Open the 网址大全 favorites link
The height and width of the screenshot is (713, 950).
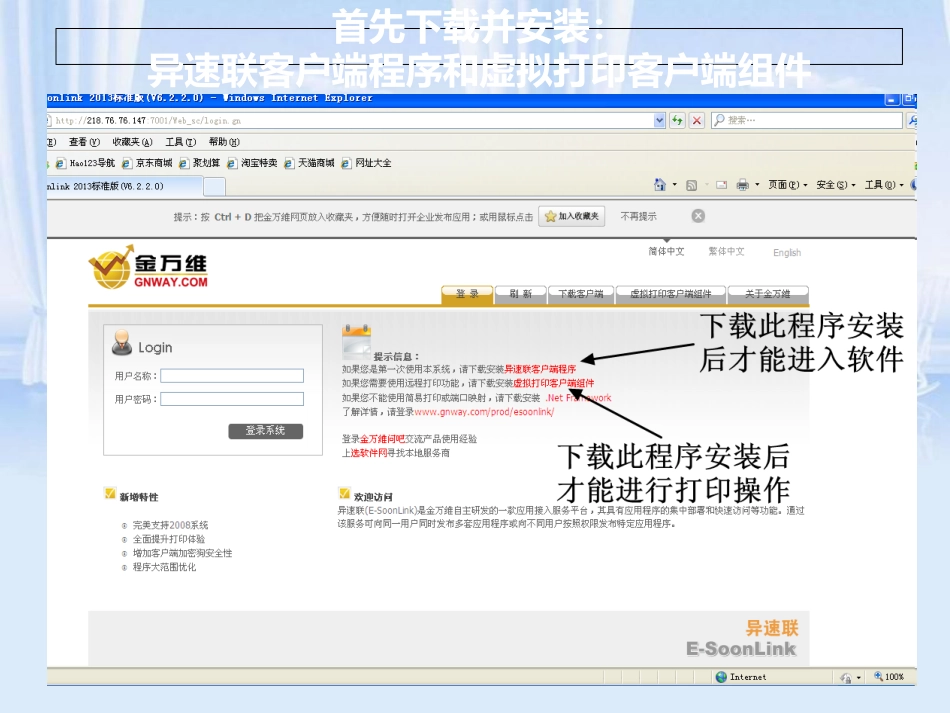coord(367,163)
